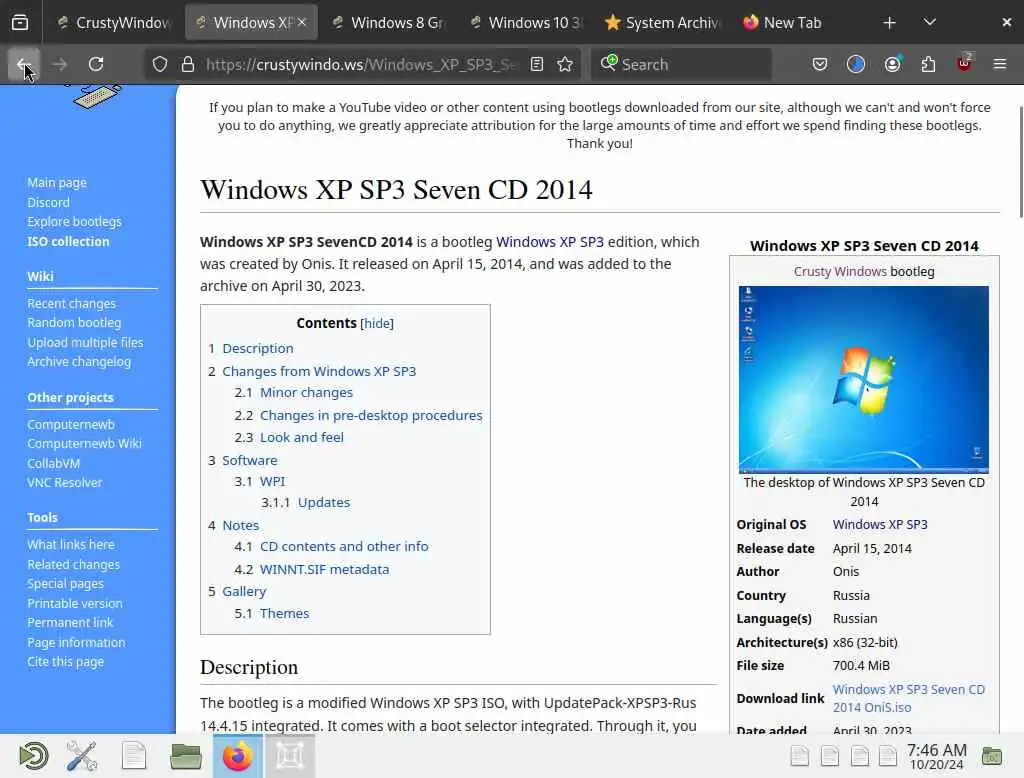The image size is (1024, 778).
Task: Open Windows XP SP3 link in infobox
Action: [880, 525]
